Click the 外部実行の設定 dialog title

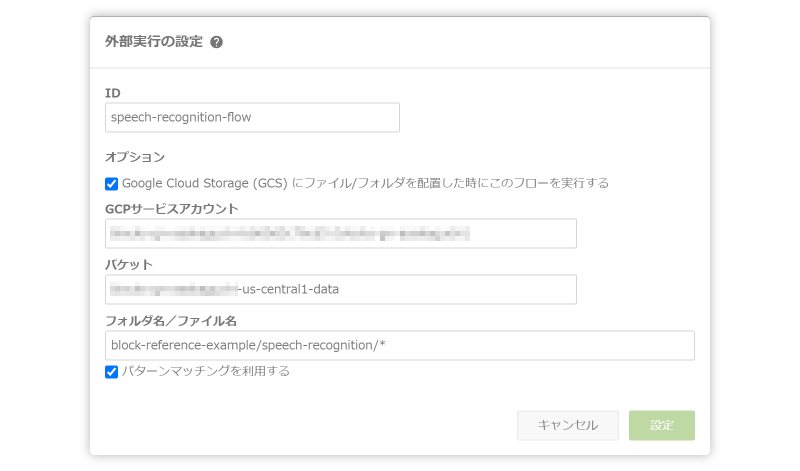click(x=154, y=41)
